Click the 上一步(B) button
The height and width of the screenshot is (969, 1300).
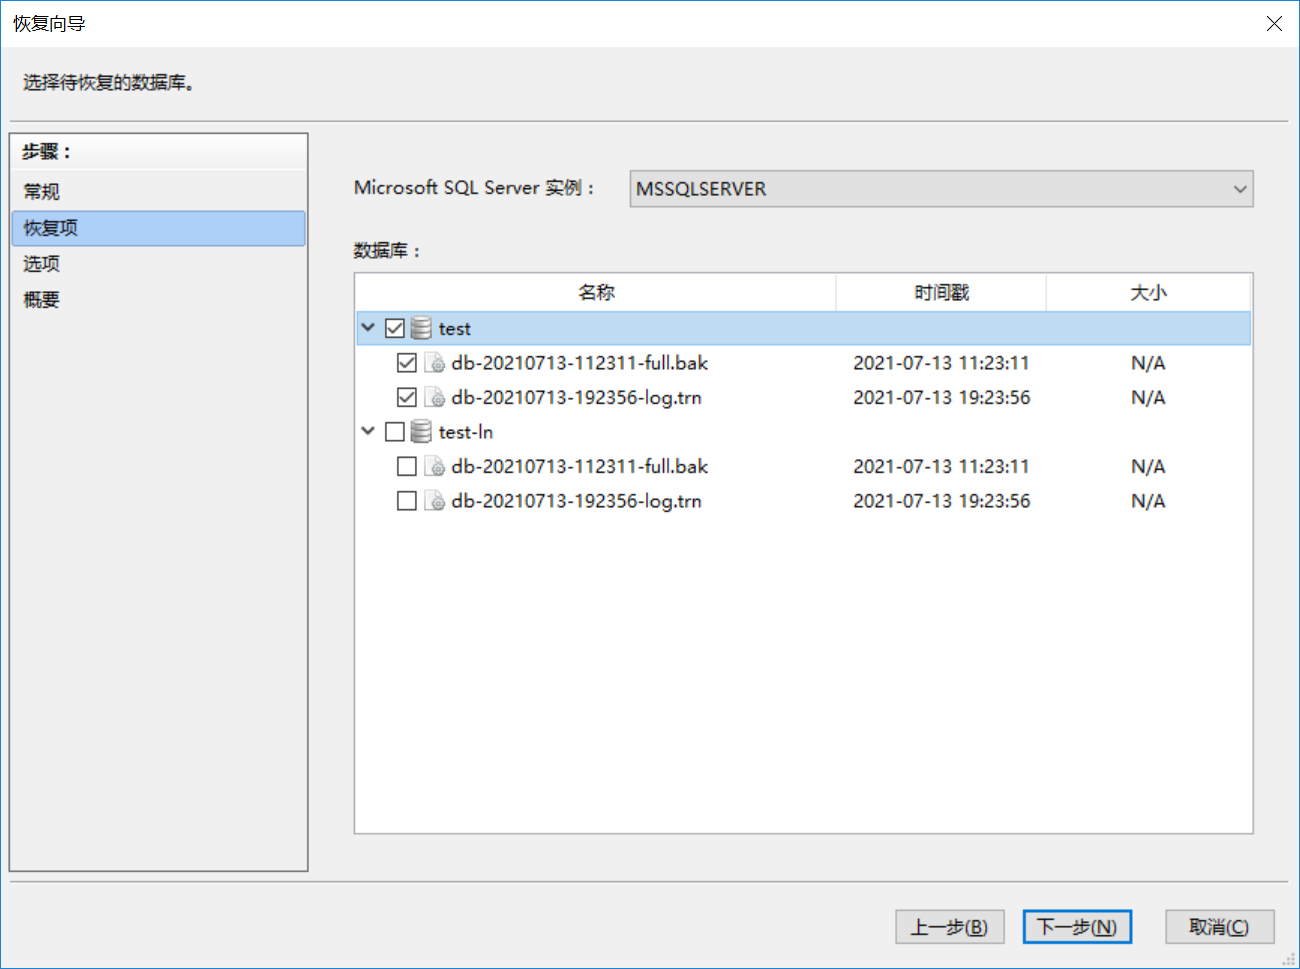click(x=949, y=927)
